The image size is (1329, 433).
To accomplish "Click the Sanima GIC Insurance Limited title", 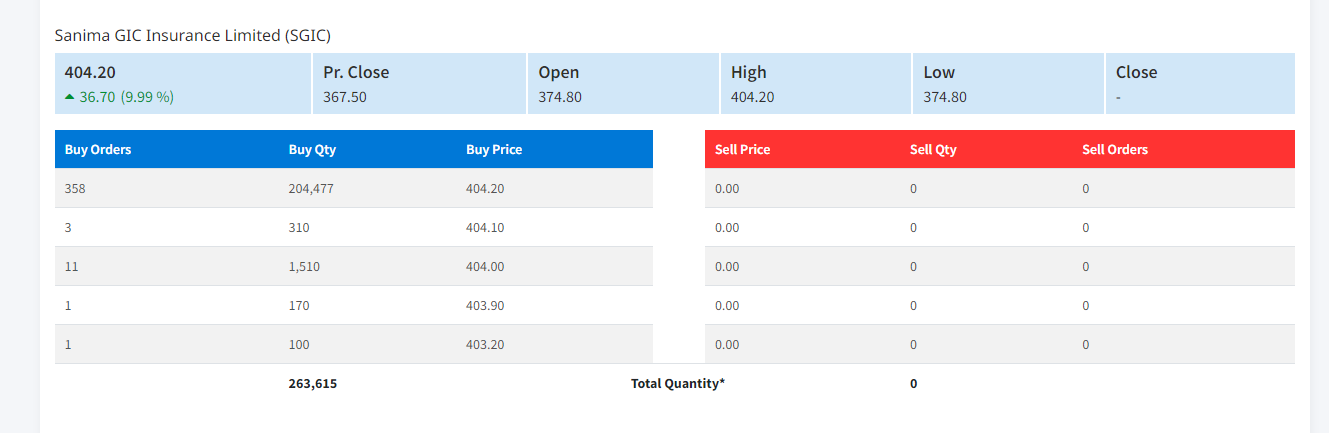I will pos(192,35).
